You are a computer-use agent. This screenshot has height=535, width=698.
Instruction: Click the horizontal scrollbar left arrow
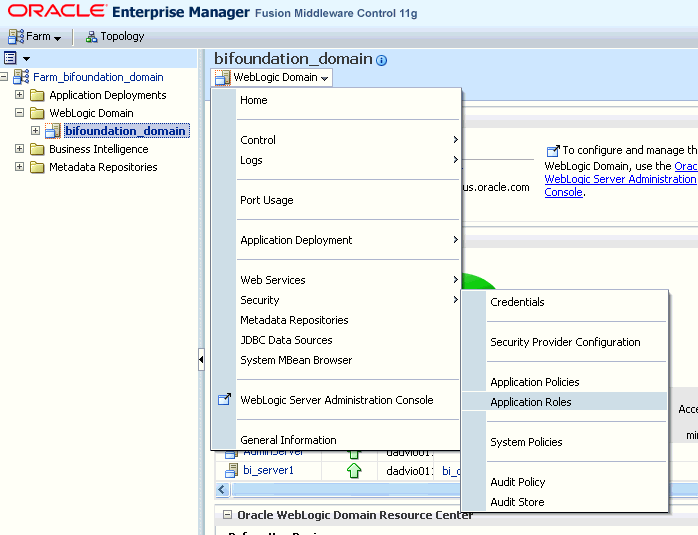point(222,490)
